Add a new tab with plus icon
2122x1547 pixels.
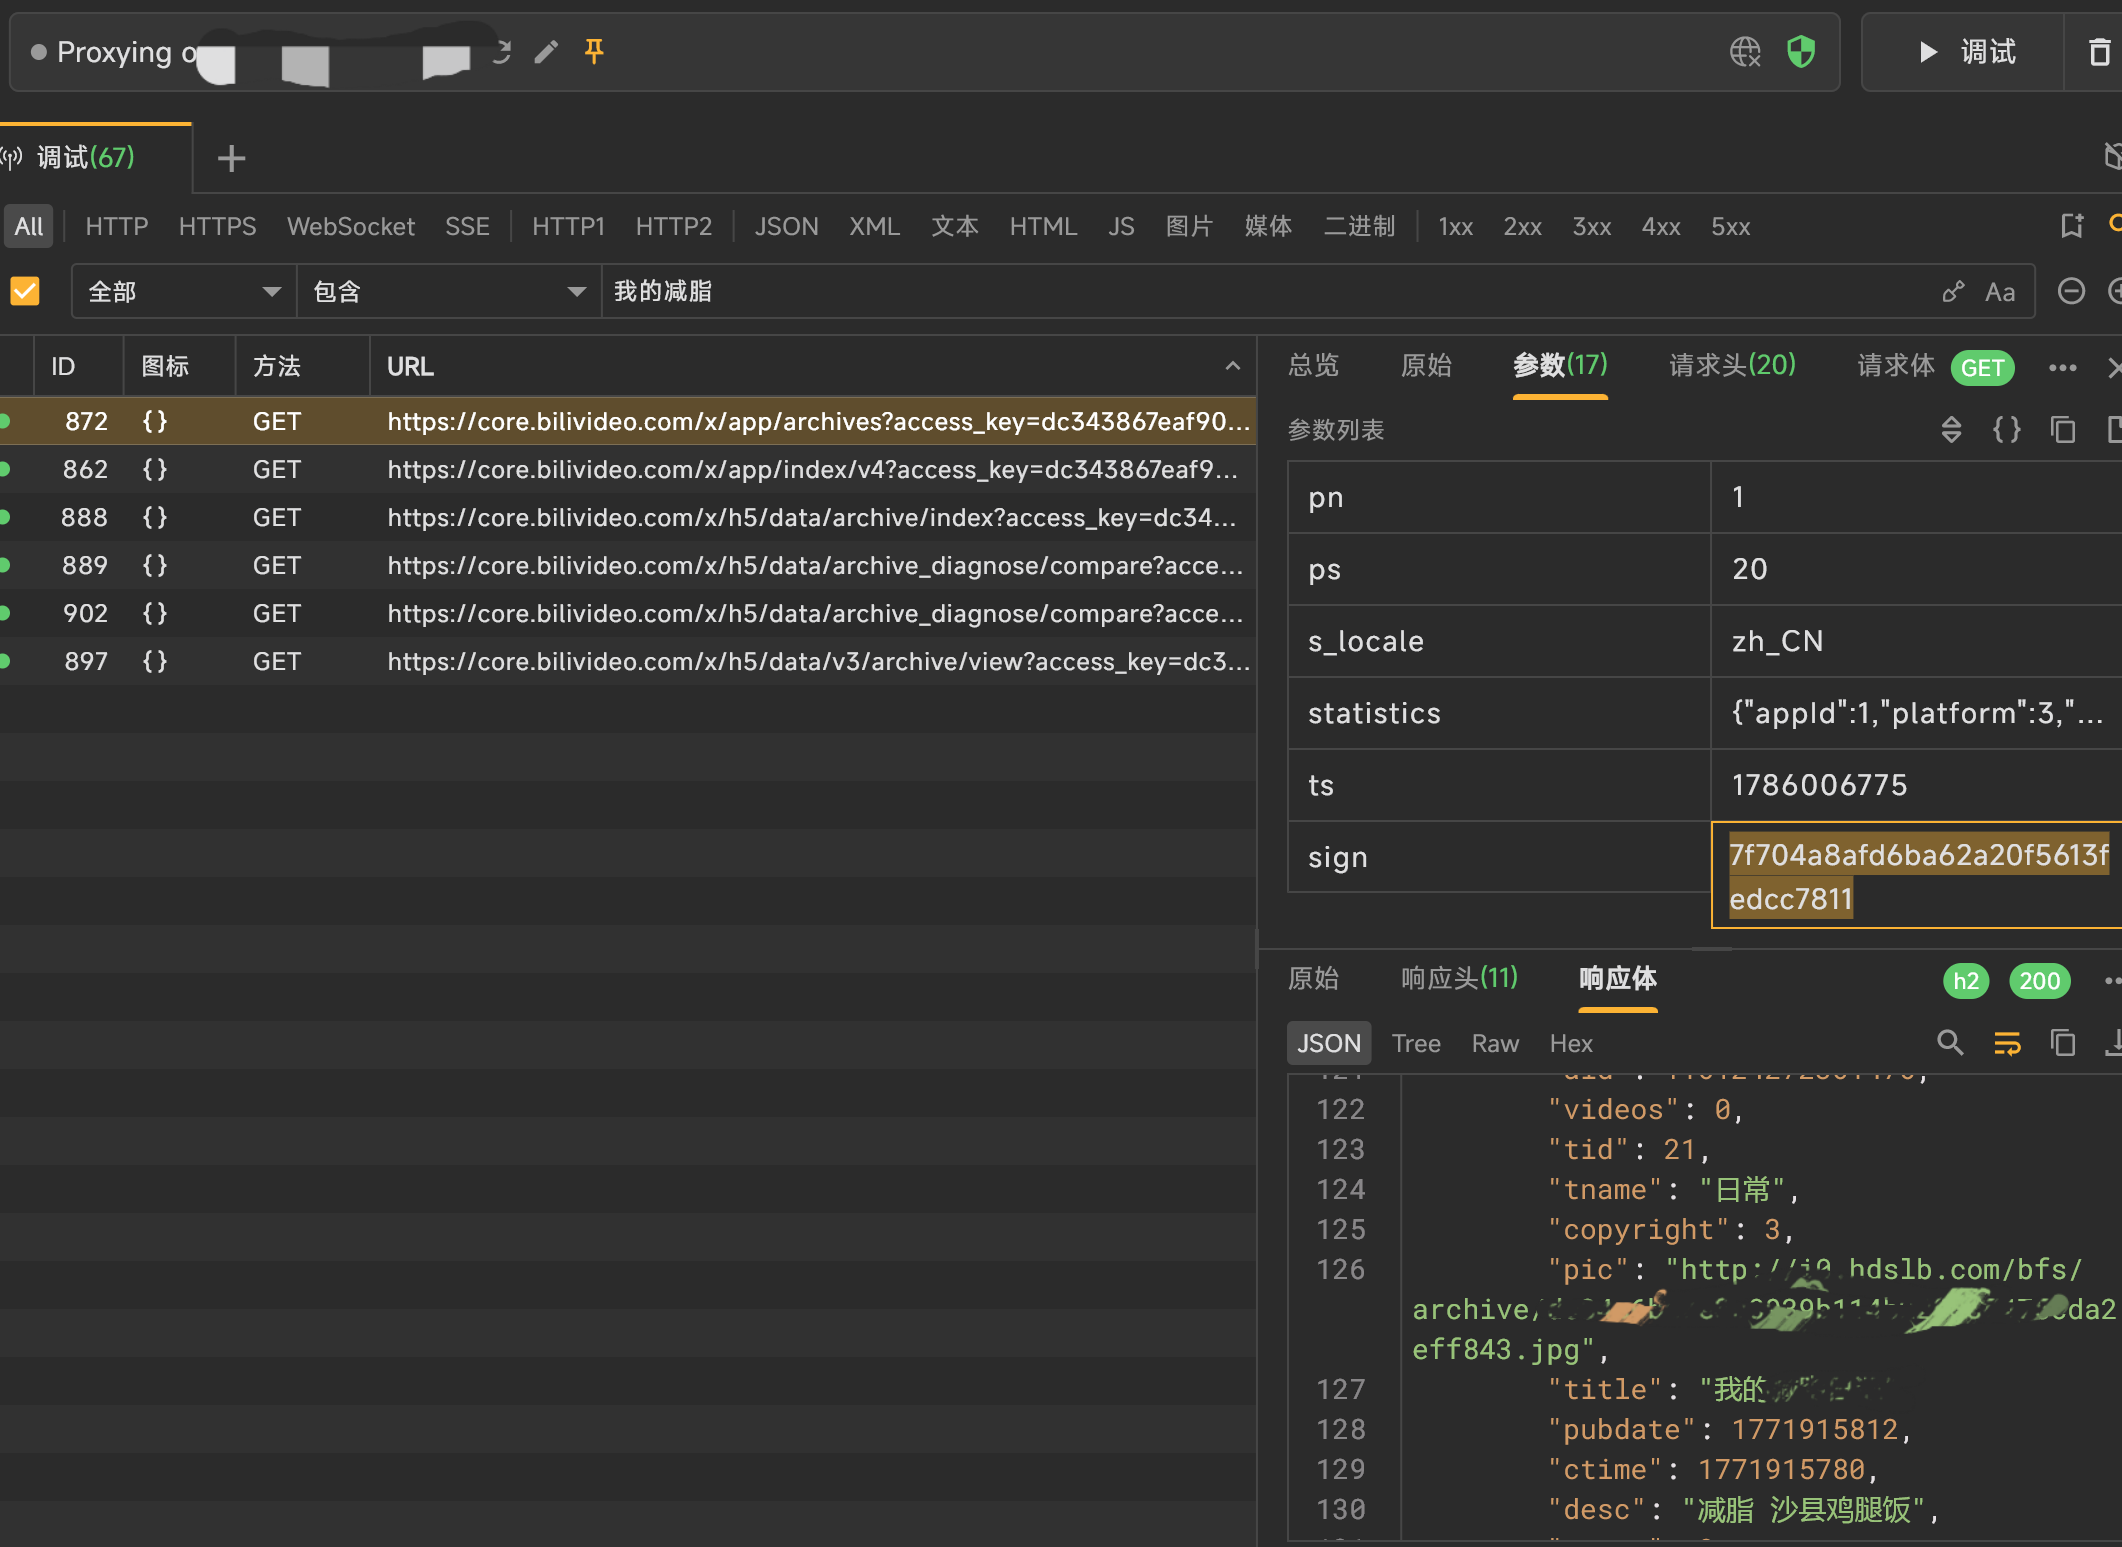click(x=231, y=158)
